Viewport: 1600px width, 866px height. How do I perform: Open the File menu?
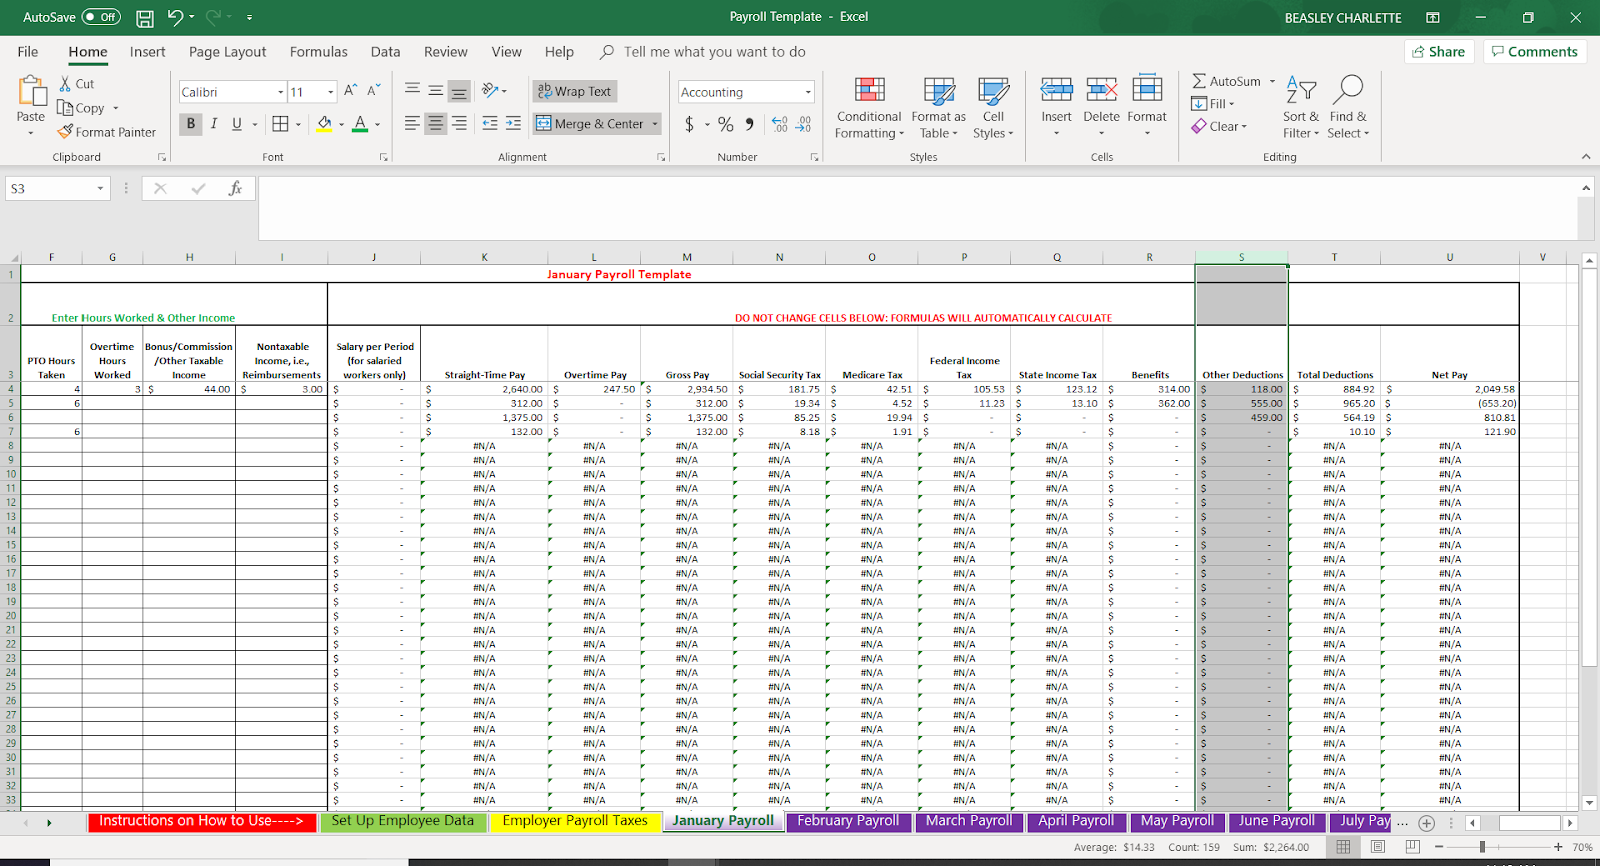pos(28,52)
